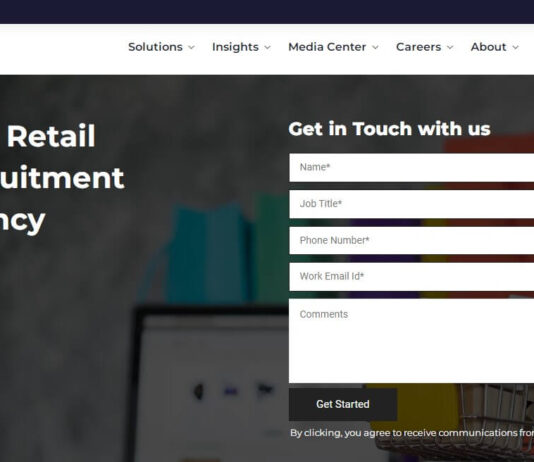Focus the Work Email Id* field

point(411,276)
